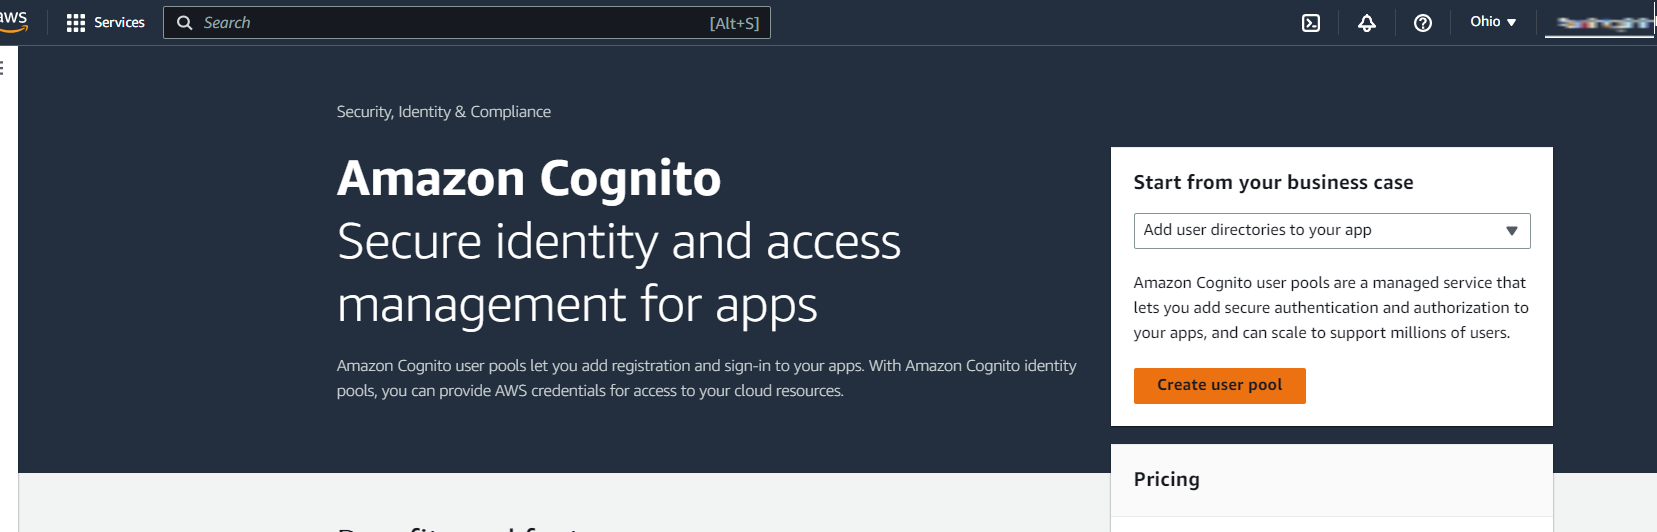Open the Services grid menu icon
This screenshot has width=1657, height=532.
(x=76, y=23)
